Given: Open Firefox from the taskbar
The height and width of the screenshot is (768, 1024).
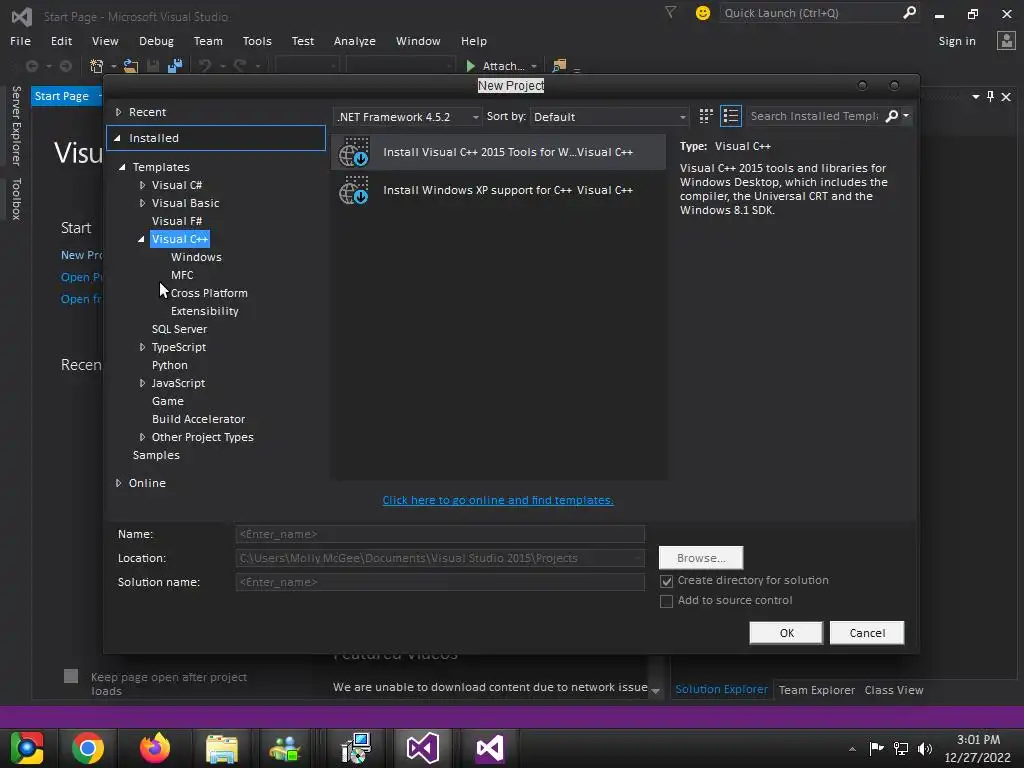Looking at the screenshot, I should [155, 748].
